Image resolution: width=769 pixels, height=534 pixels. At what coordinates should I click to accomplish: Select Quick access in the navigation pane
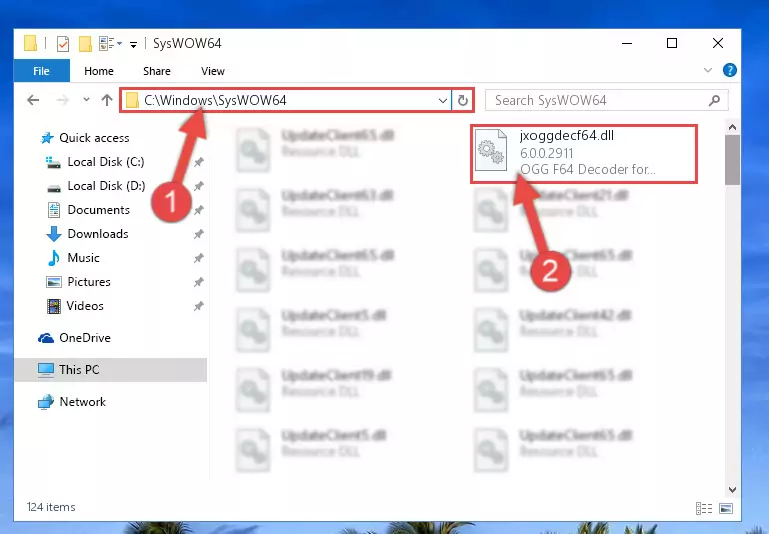pos(94,138)
